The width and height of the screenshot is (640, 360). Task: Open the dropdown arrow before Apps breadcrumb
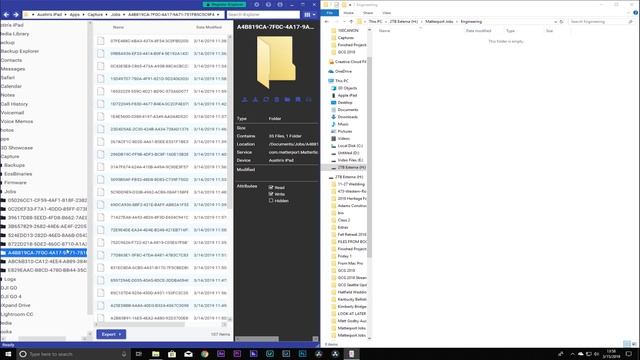(66, 15)
